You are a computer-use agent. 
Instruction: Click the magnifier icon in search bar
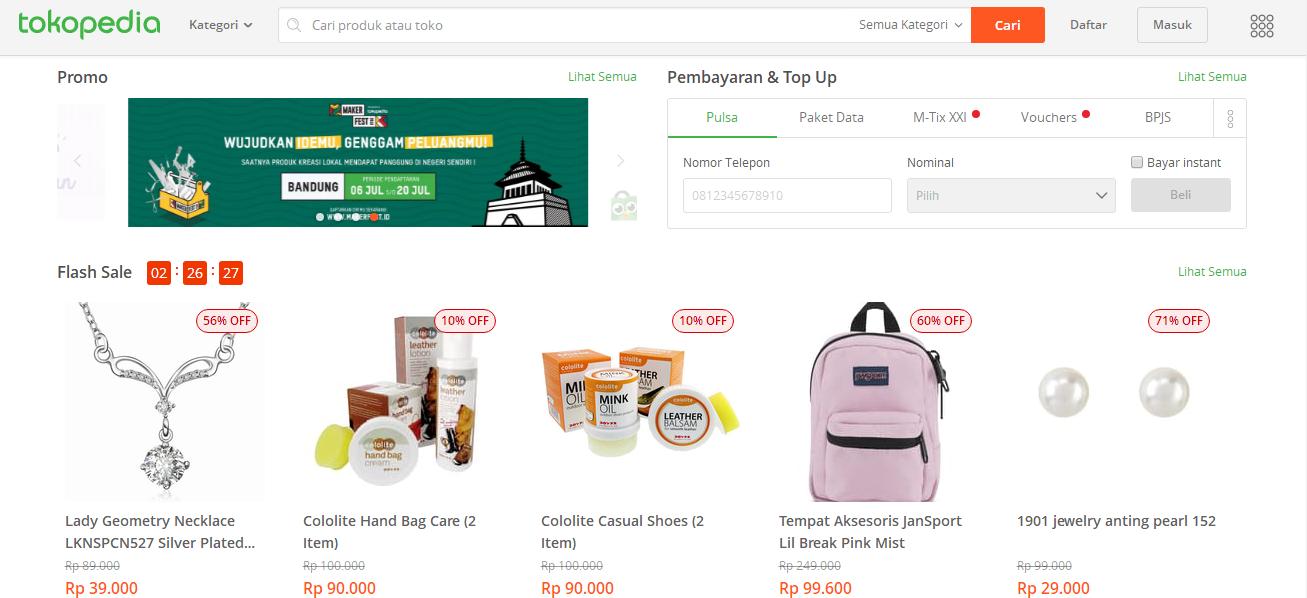pos(294,25)
